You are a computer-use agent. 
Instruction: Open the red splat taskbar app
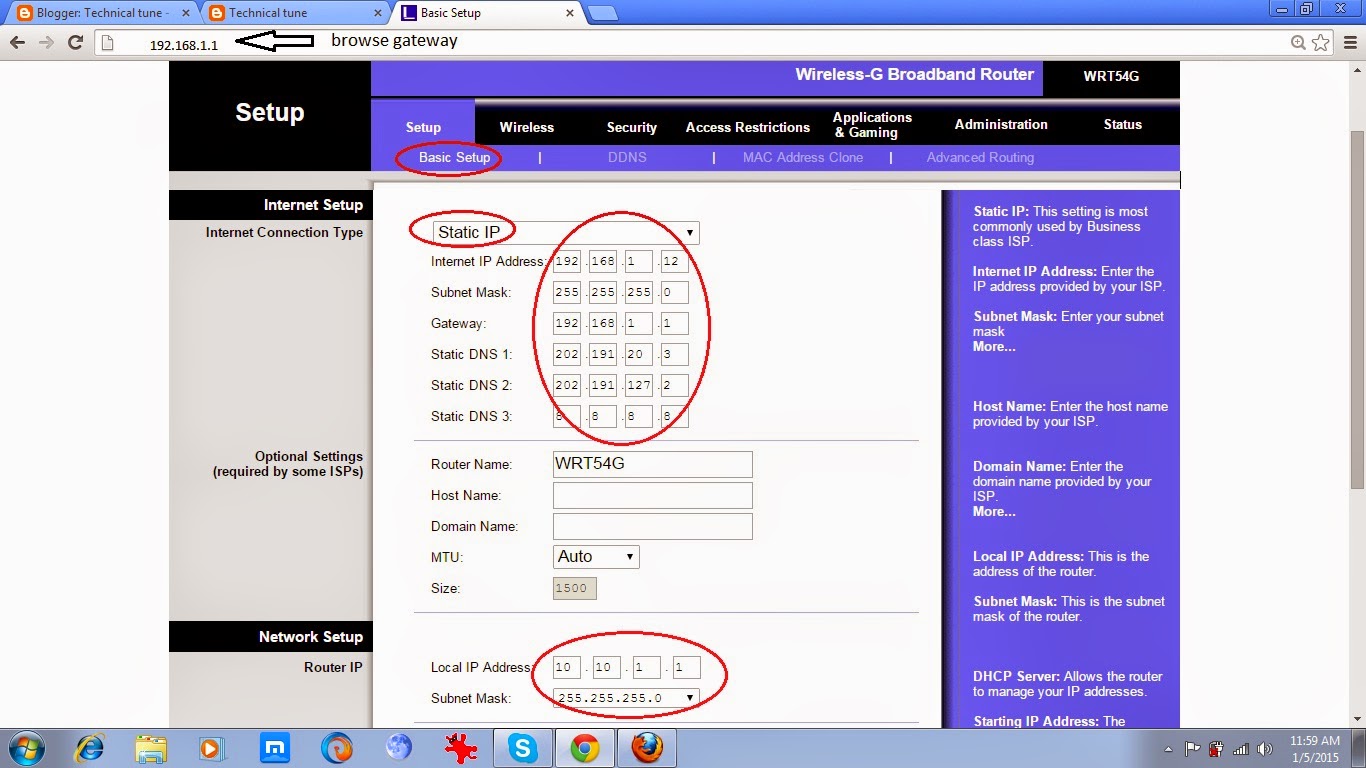pyautogui.click(x=461, y=748)
